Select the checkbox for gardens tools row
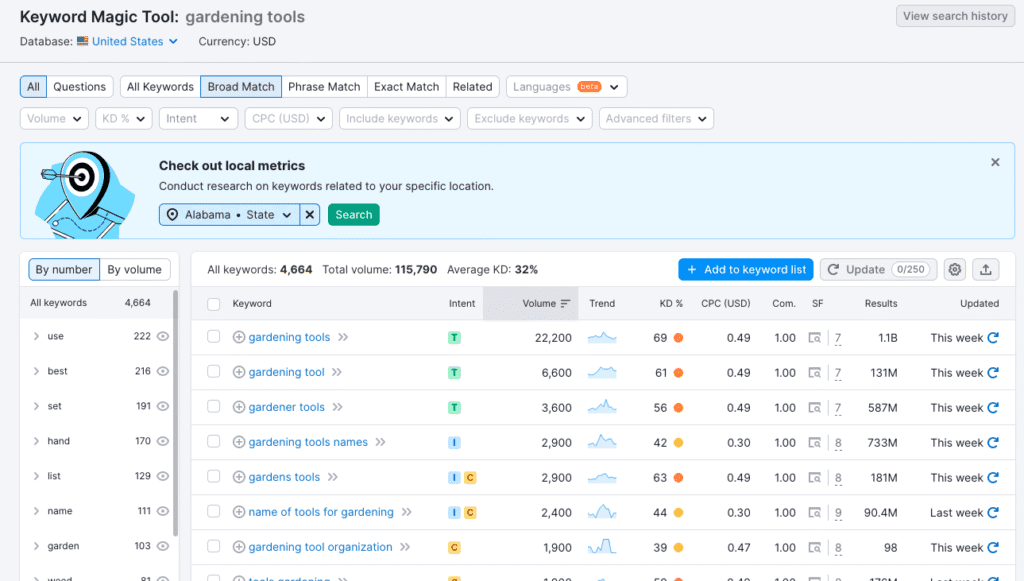The image size is (1024, 581). [213, 477]
